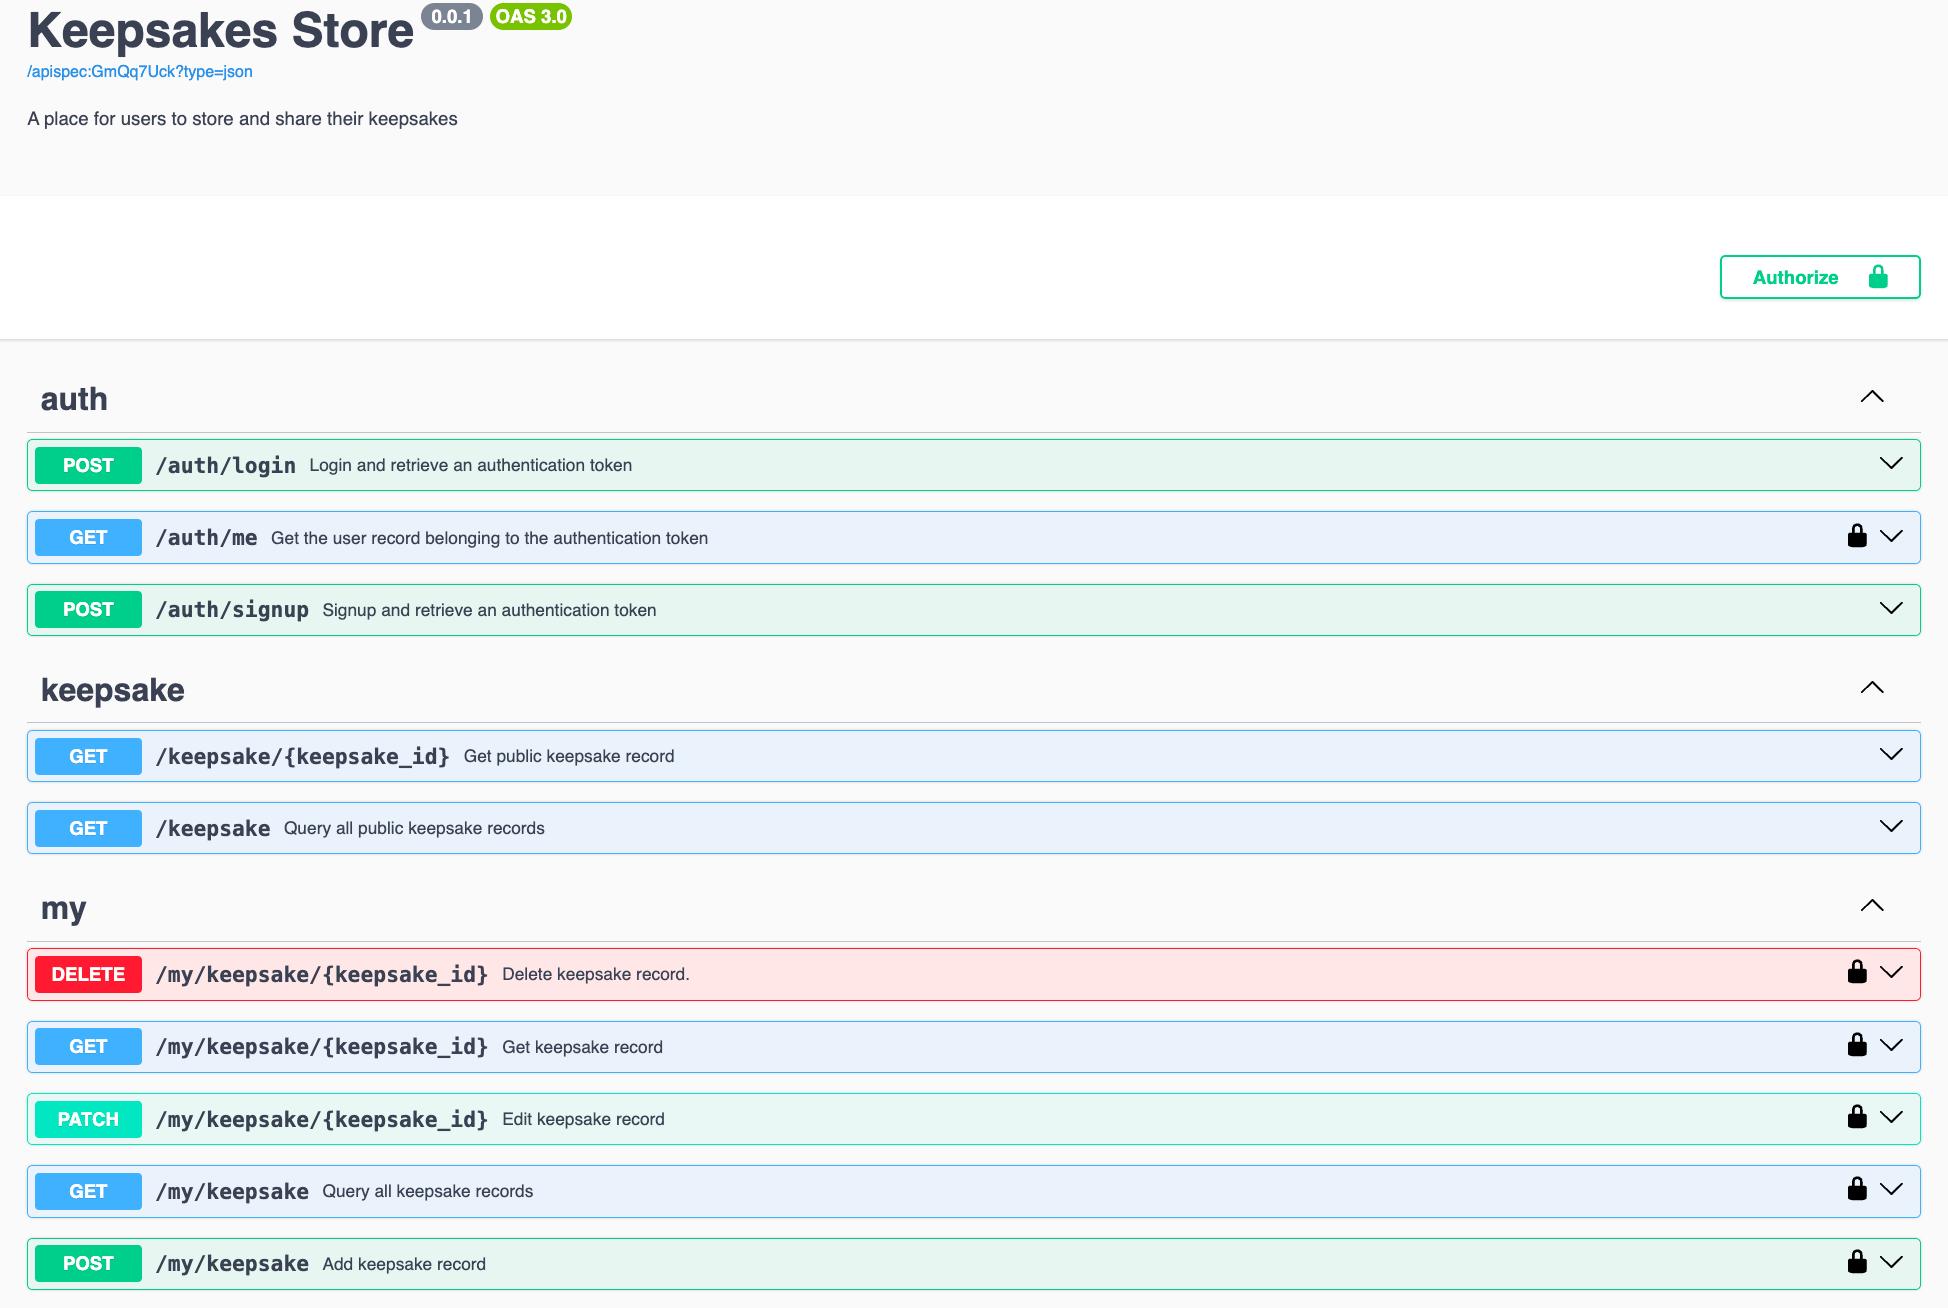Viewport: 1948px width, 1308px height.
Task: Click the OAS 3.0 badge
Action: [x=531, y=16]
